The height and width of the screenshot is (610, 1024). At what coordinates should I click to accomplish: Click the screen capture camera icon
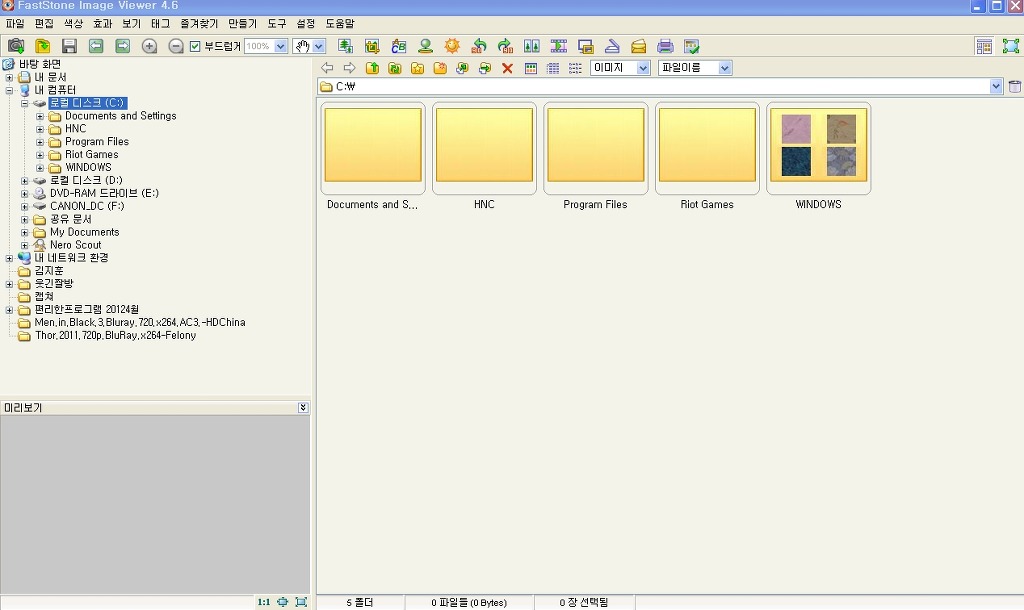16,46
